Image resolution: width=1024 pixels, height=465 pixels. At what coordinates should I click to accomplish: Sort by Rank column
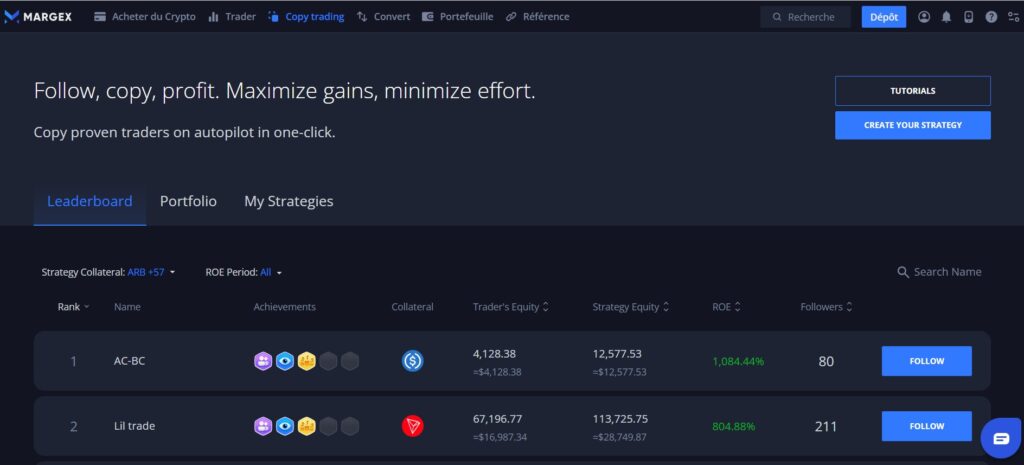click(73, 307)
